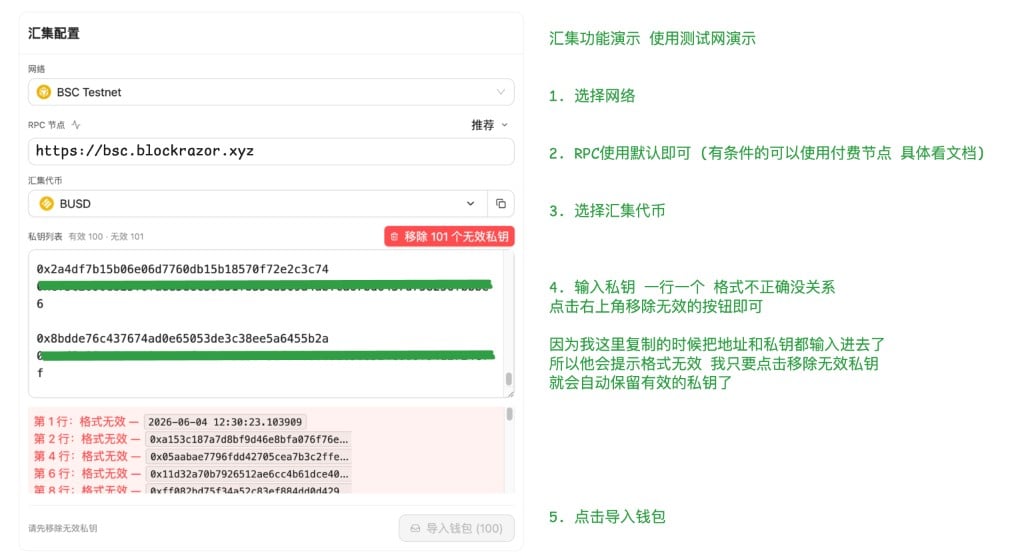Click address 0x8bdde76c437674ad0e65053de3c38ee5a6455b2a

[182, 338]
